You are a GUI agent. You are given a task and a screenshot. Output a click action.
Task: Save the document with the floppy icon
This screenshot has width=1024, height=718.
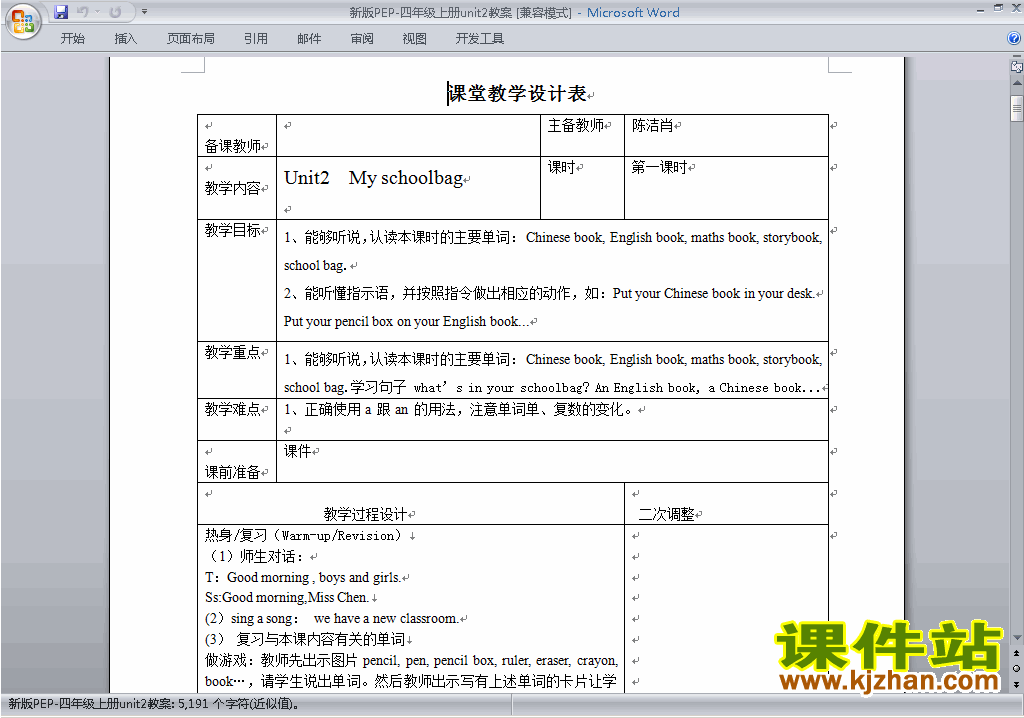61,12
